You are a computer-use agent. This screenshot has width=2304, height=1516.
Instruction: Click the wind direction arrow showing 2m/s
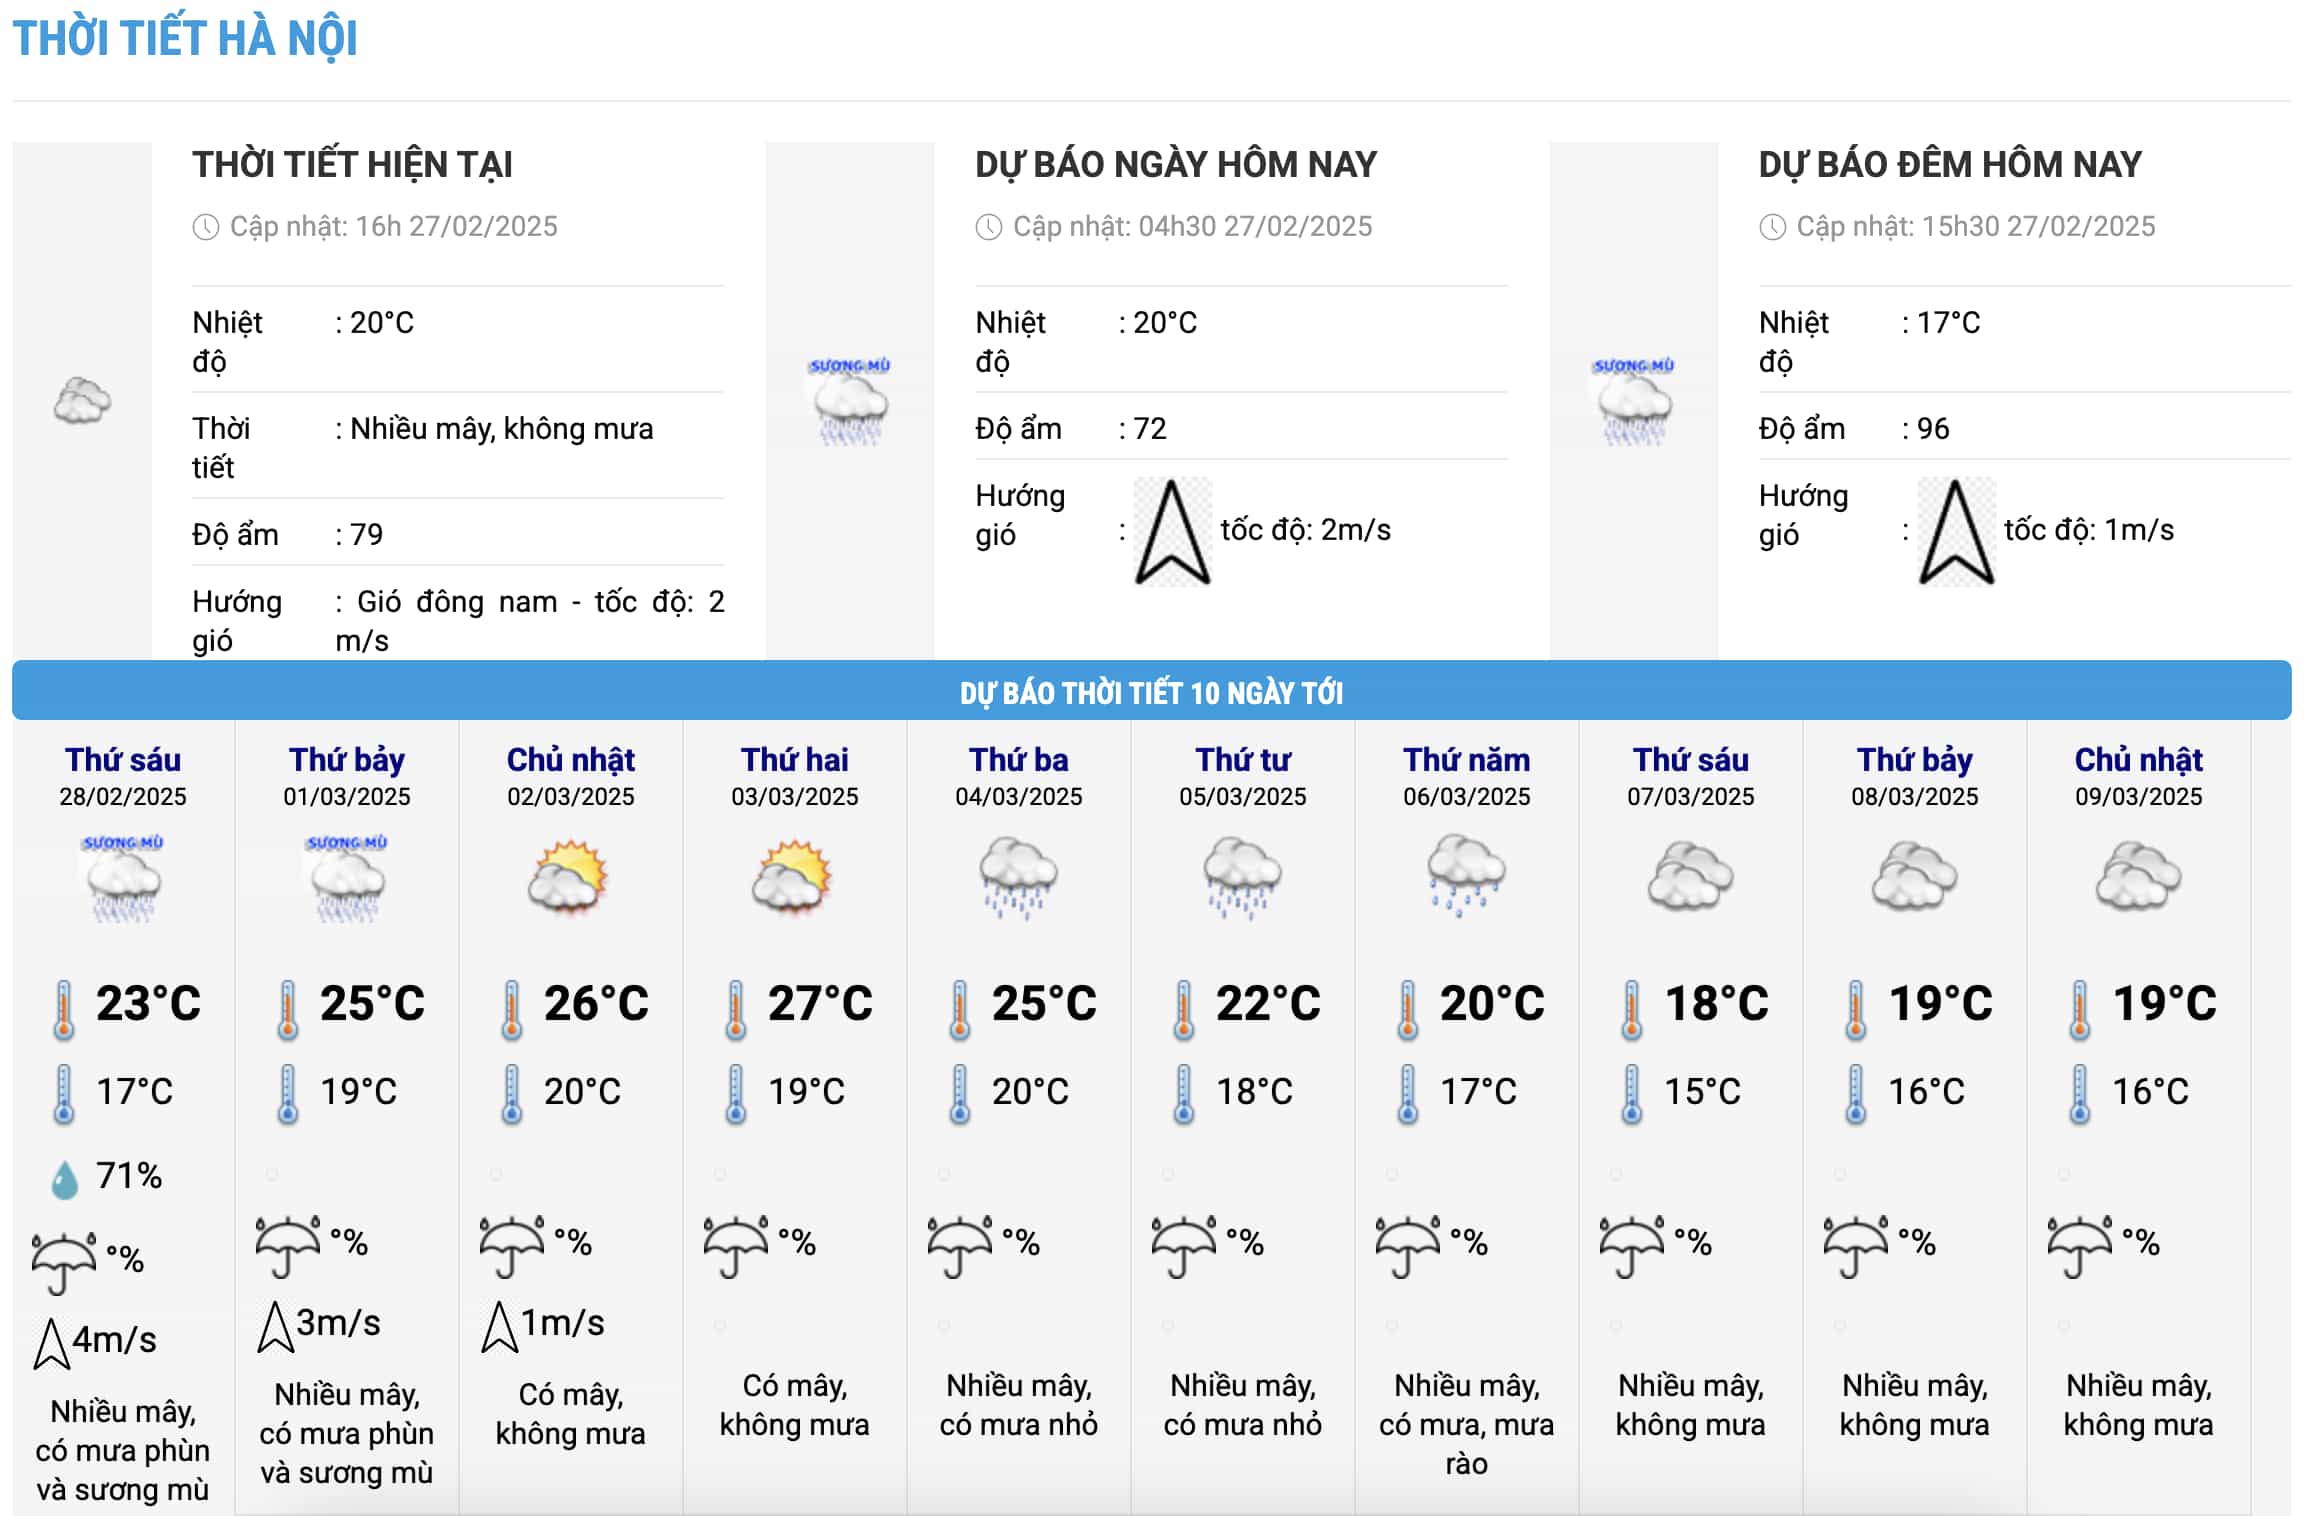click(1172, 531)
